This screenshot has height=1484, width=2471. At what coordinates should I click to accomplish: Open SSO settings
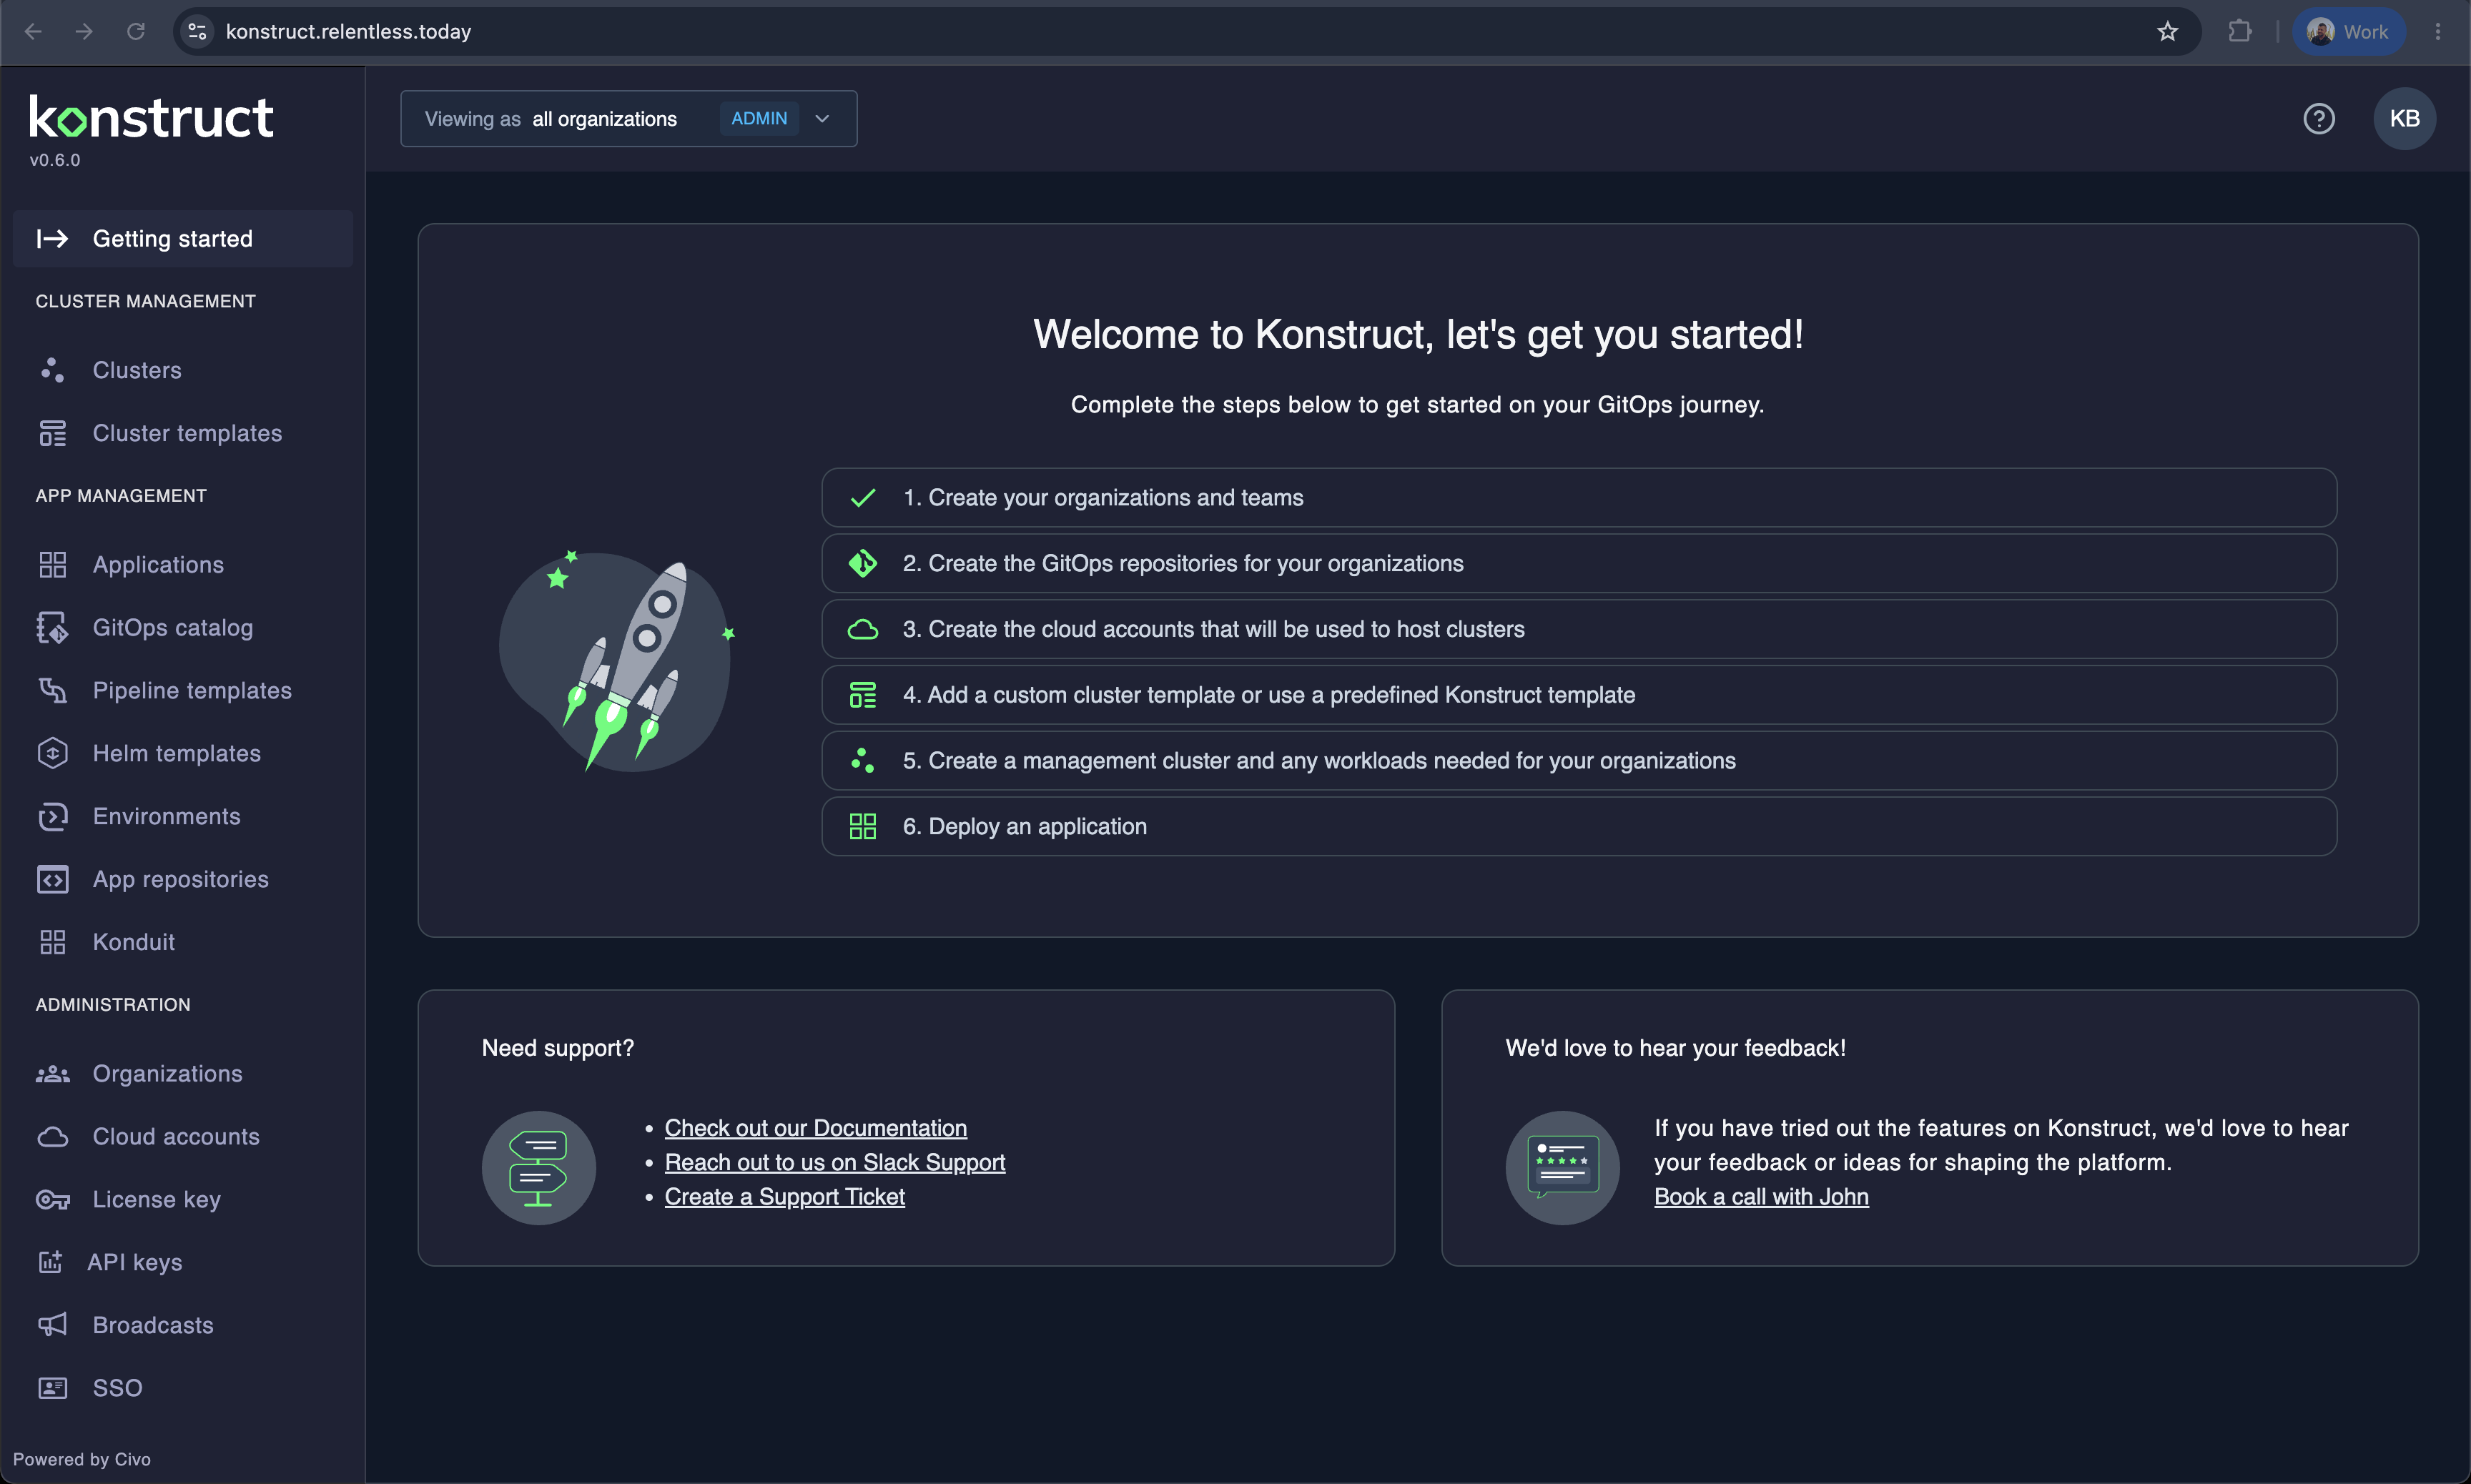pos(183,1388)
